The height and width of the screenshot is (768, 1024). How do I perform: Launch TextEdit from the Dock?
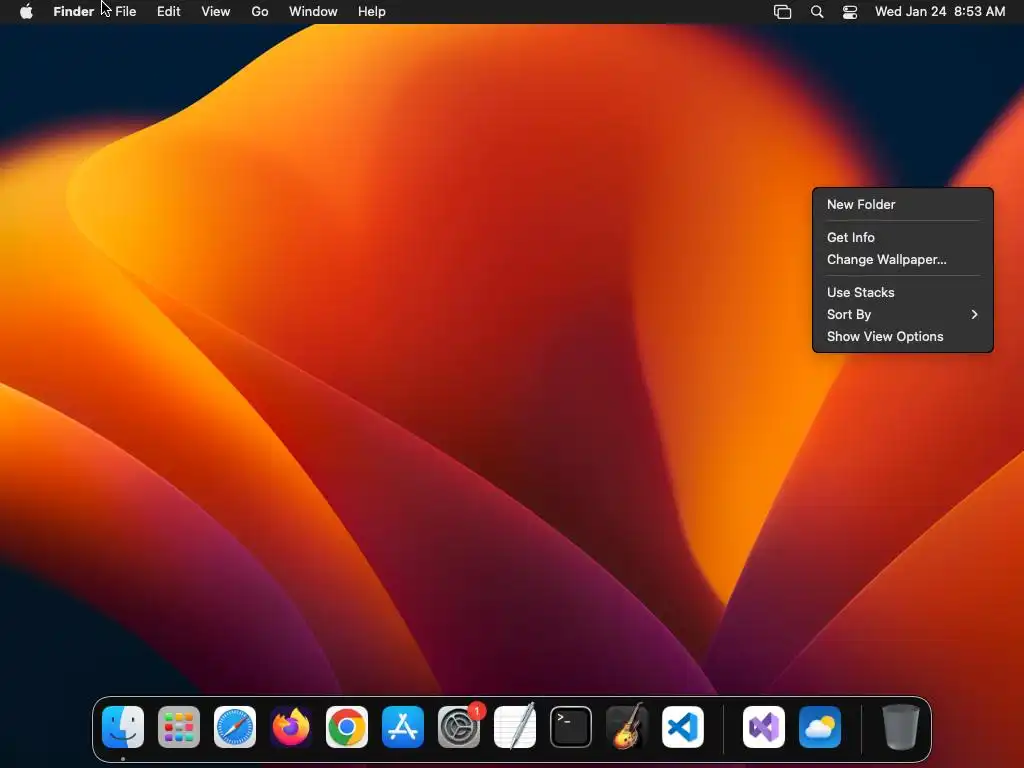click(515, 727)
